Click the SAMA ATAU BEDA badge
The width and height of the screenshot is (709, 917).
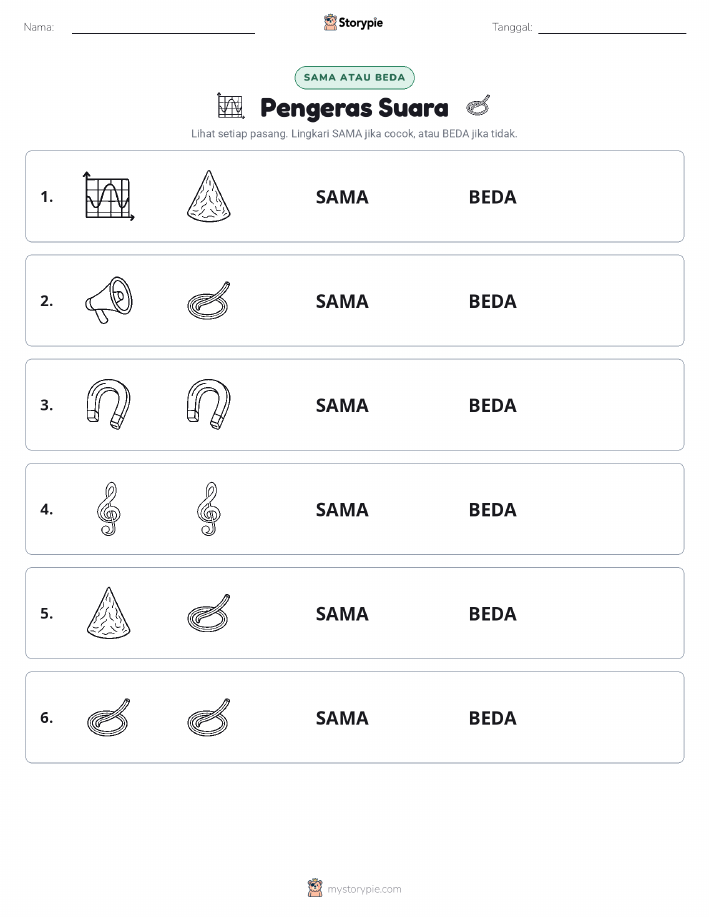[354, 78]
